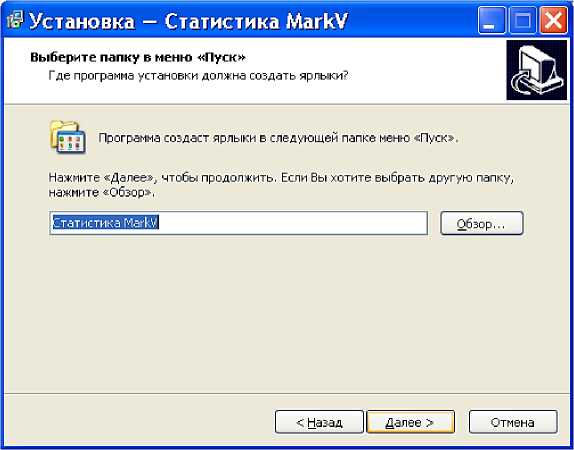Close the setup window with X
The width and height of the screenshot is (574, 450).
552,20
